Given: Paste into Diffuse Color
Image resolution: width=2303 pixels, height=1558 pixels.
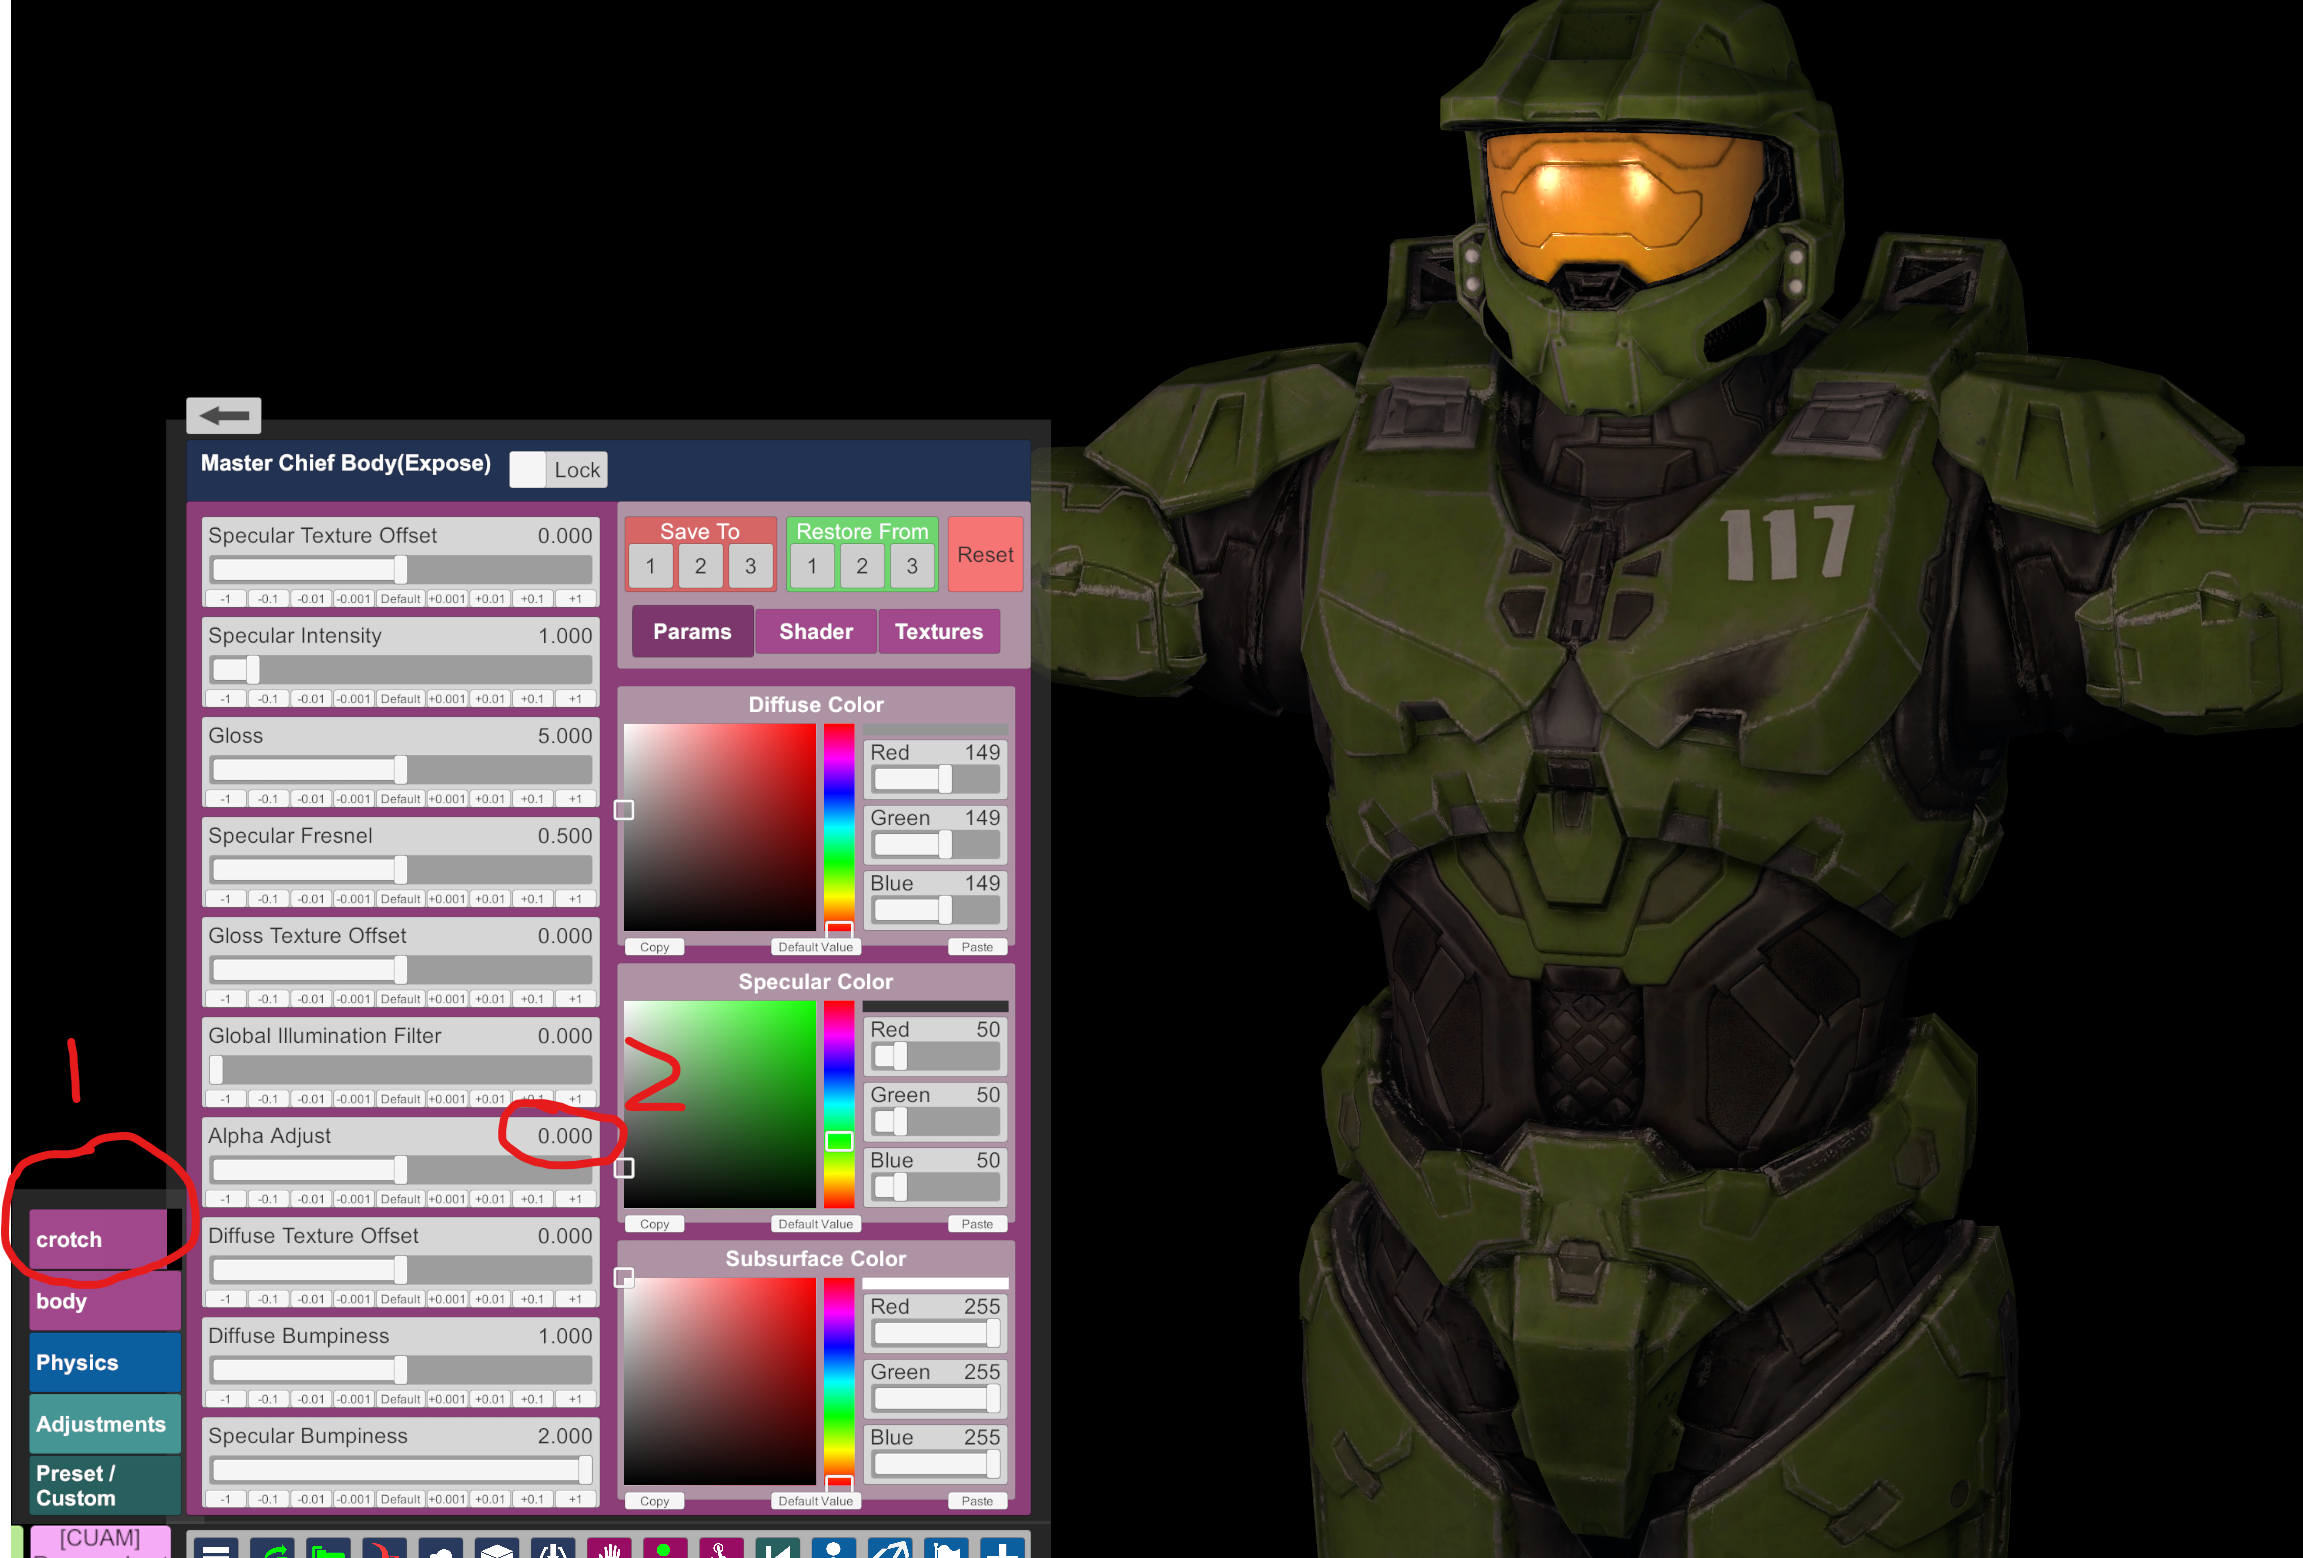Looking at the screenshot, I should 977,947.
